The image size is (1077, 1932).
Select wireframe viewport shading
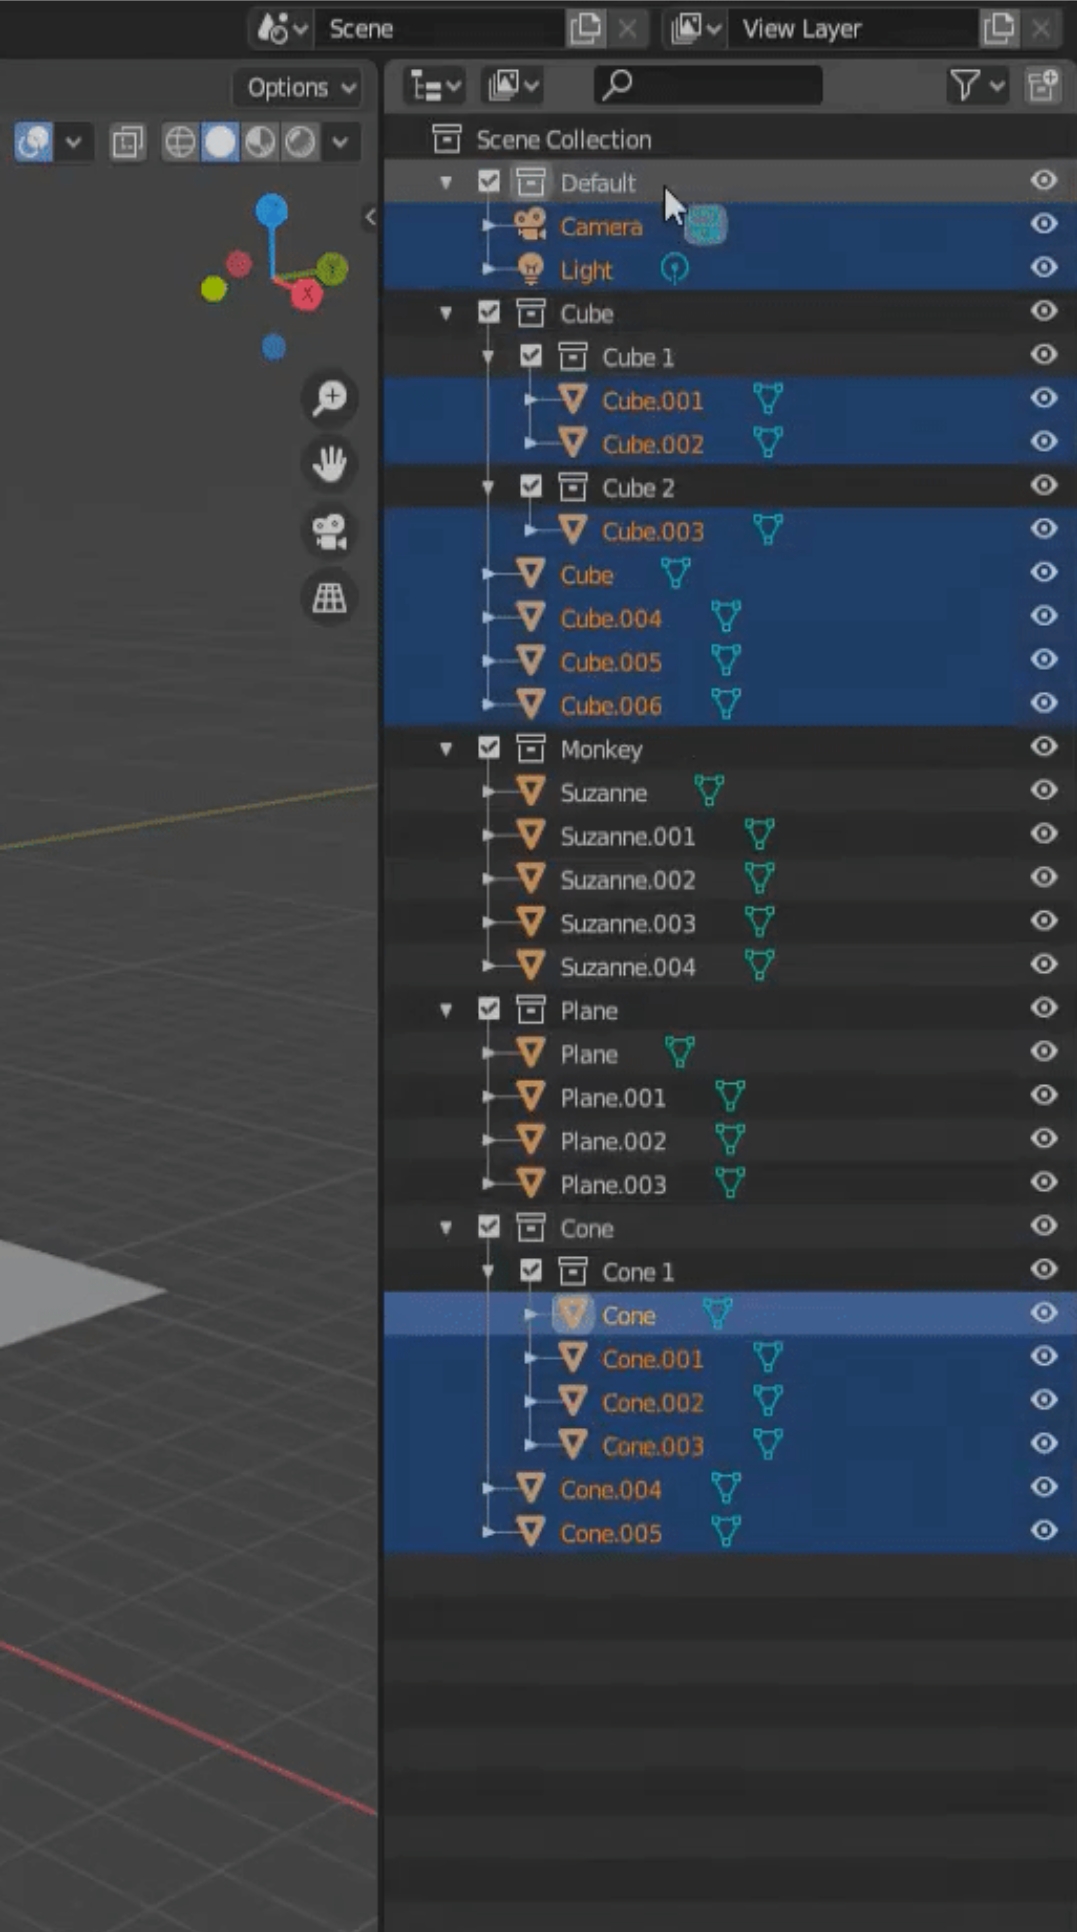click(x=180, y=142)
